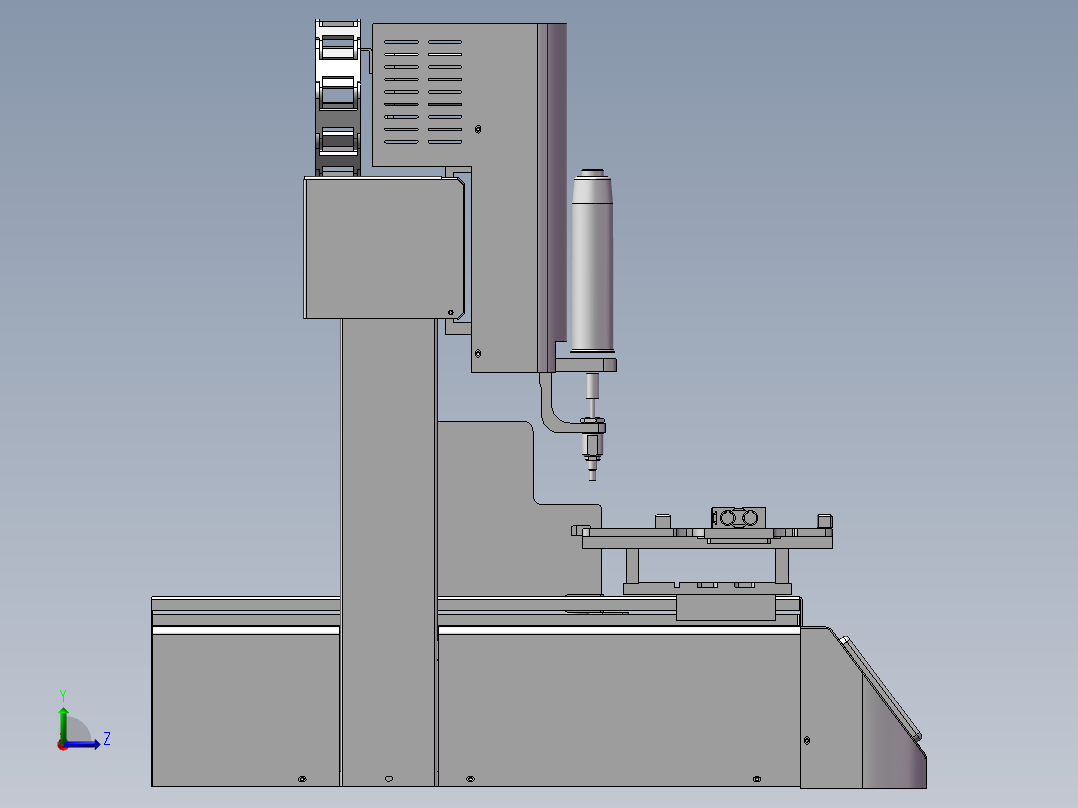Pick the dispensing syringe barrel cylinder
1078x808 pixels.
click(x=592, y=261)
